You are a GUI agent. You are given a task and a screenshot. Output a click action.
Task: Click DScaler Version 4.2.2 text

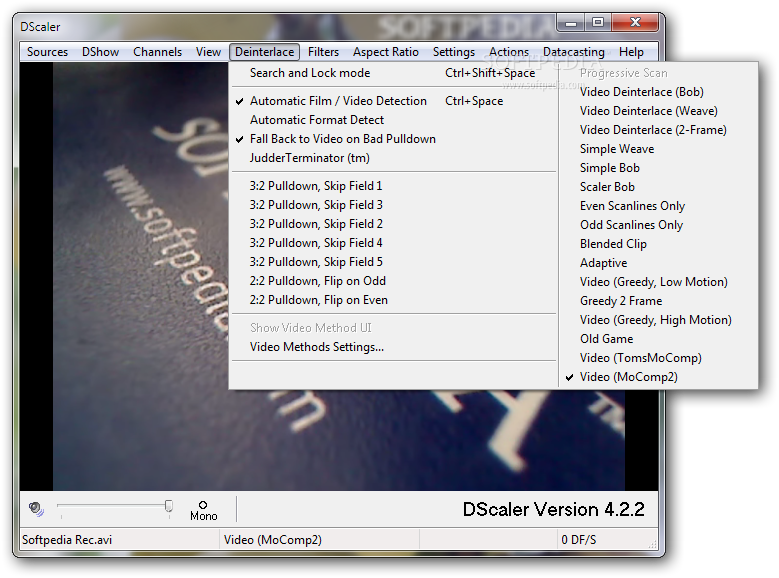coord(553,509)
